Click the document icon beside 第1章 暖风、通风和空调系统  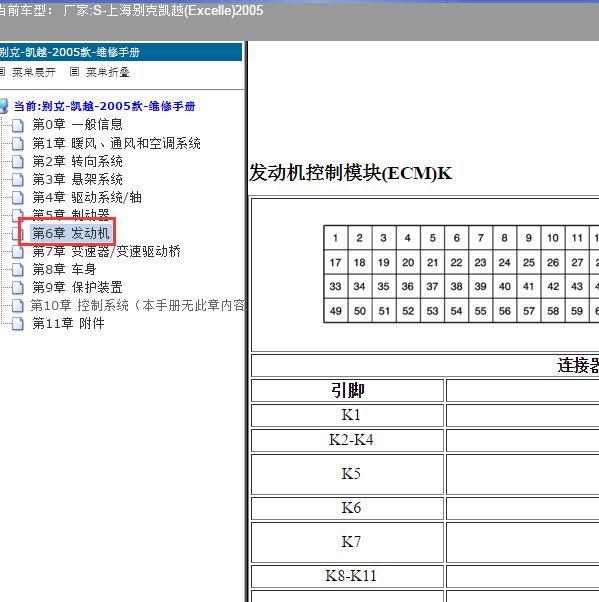coord(18,144)
